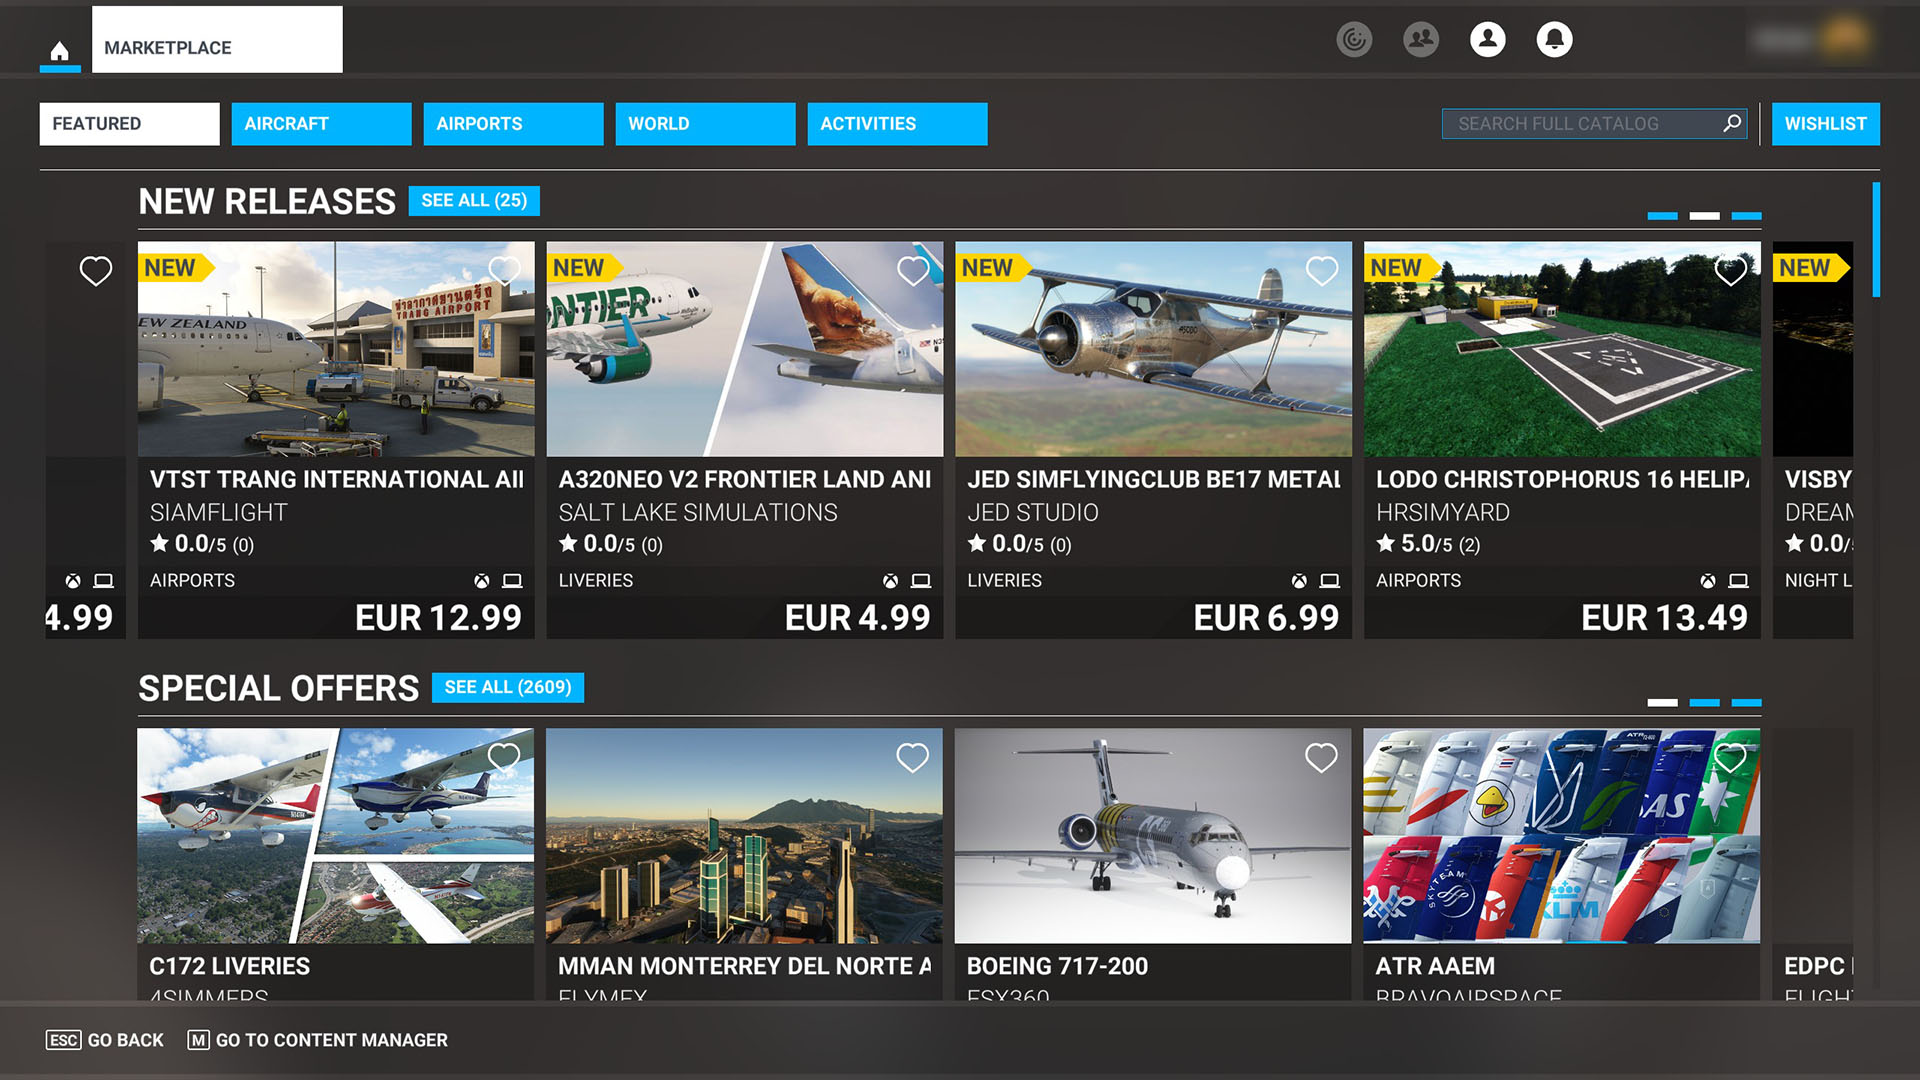Open the WISHLIST page

[x=1826, y=123]
